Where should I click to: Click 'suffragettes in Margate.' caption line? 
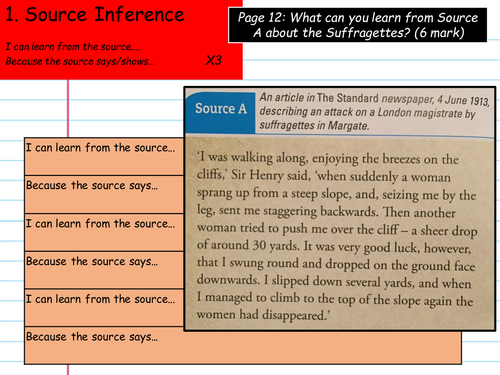(314, 126)
